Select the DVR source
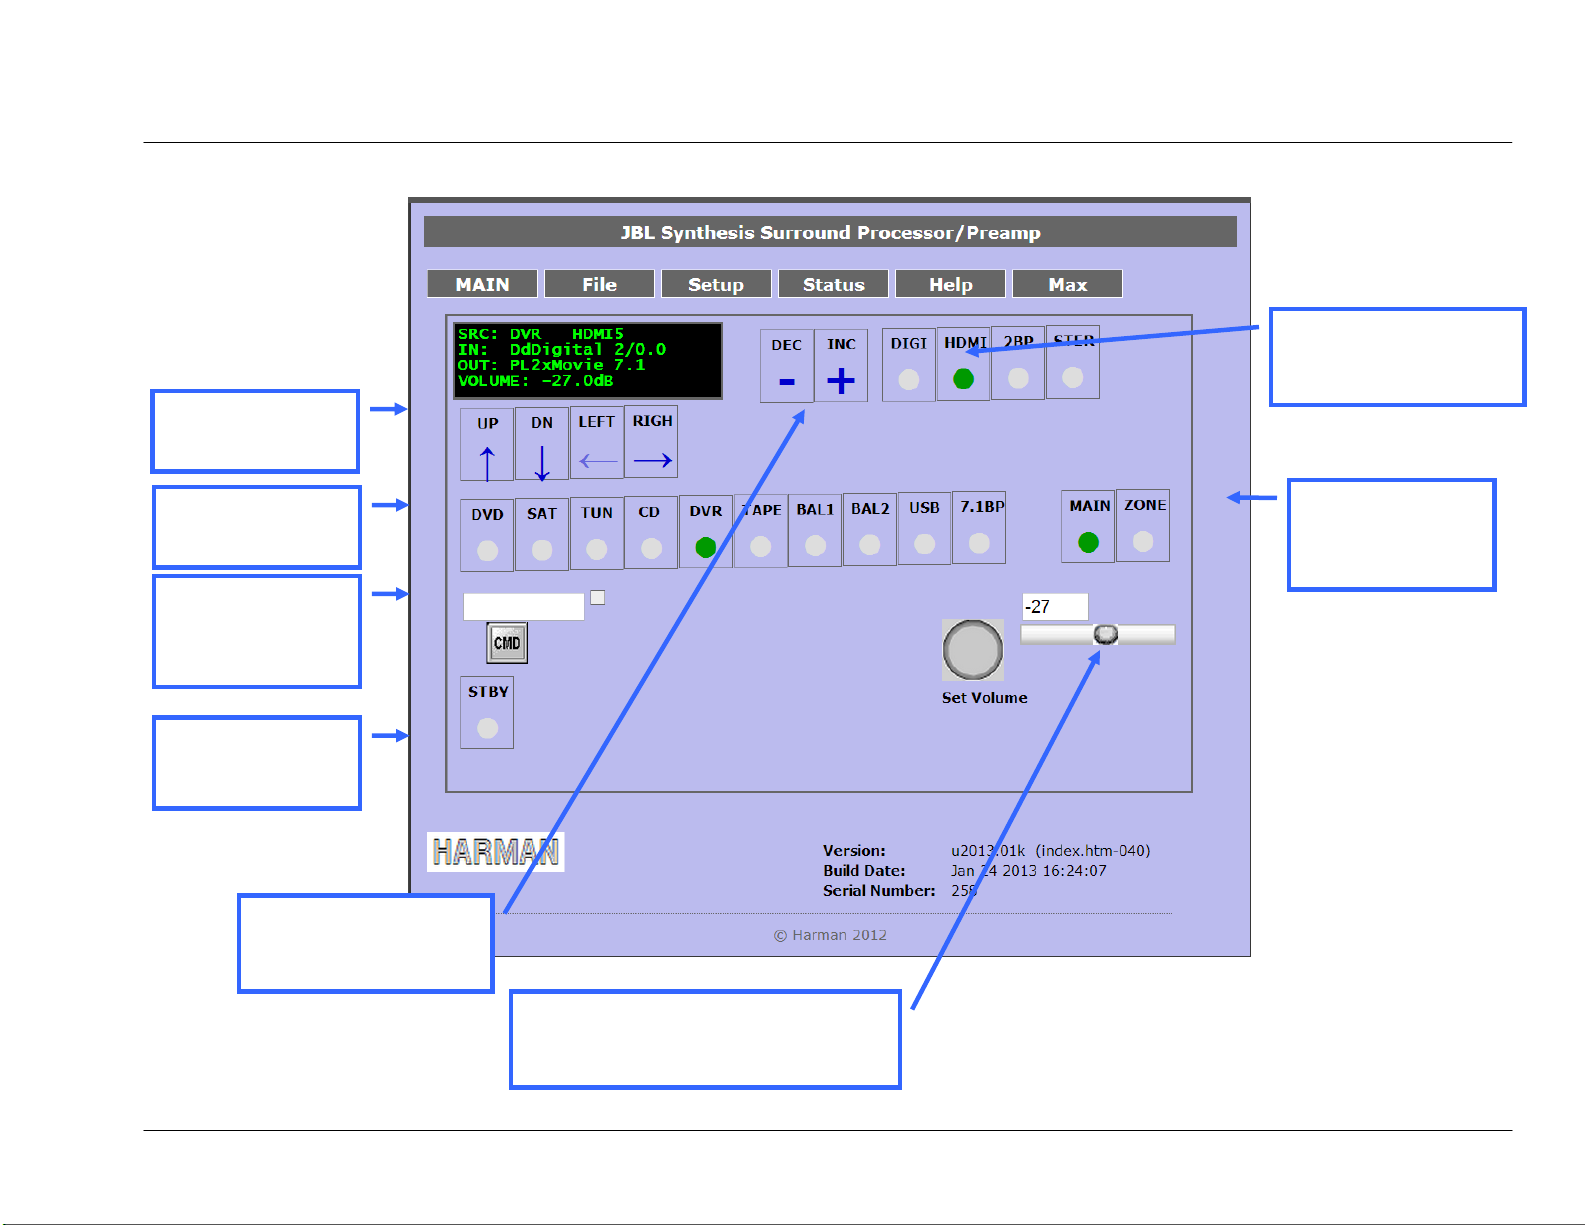This screenshot has height=1225, width=1585. point(706,531)
